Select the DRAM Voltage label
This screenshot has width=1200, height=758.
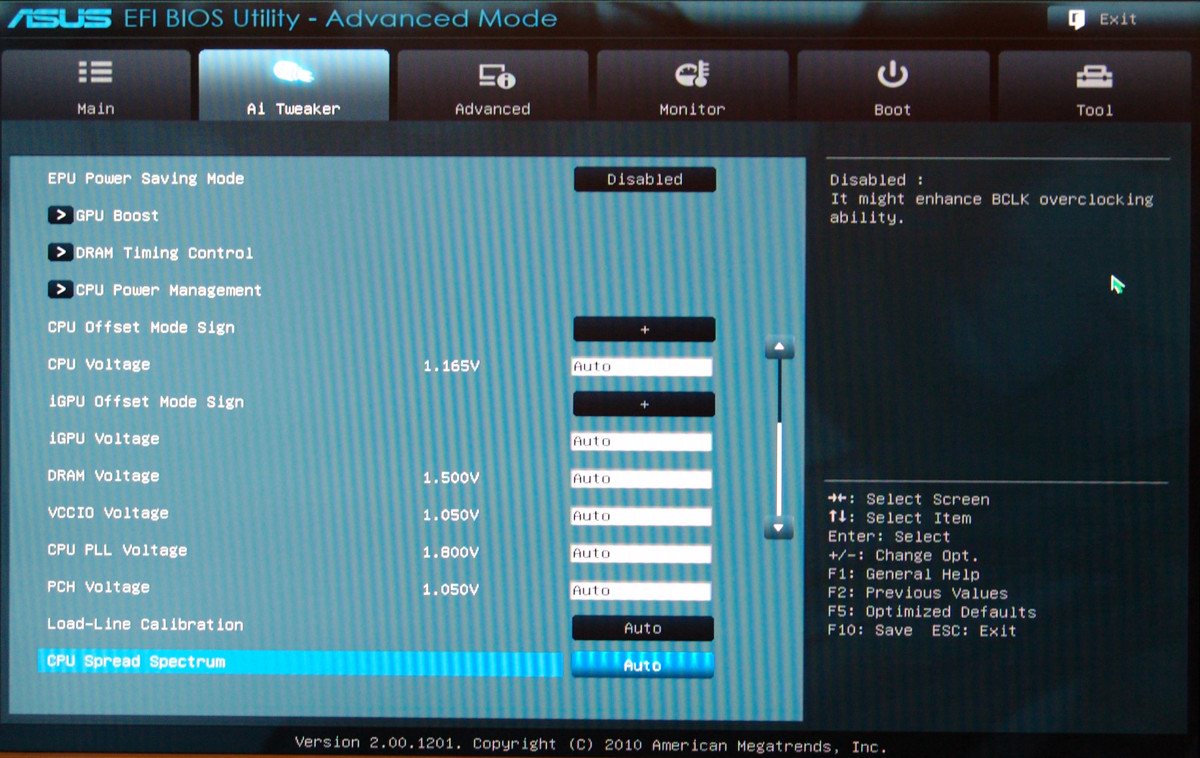[x=103, y=475]
